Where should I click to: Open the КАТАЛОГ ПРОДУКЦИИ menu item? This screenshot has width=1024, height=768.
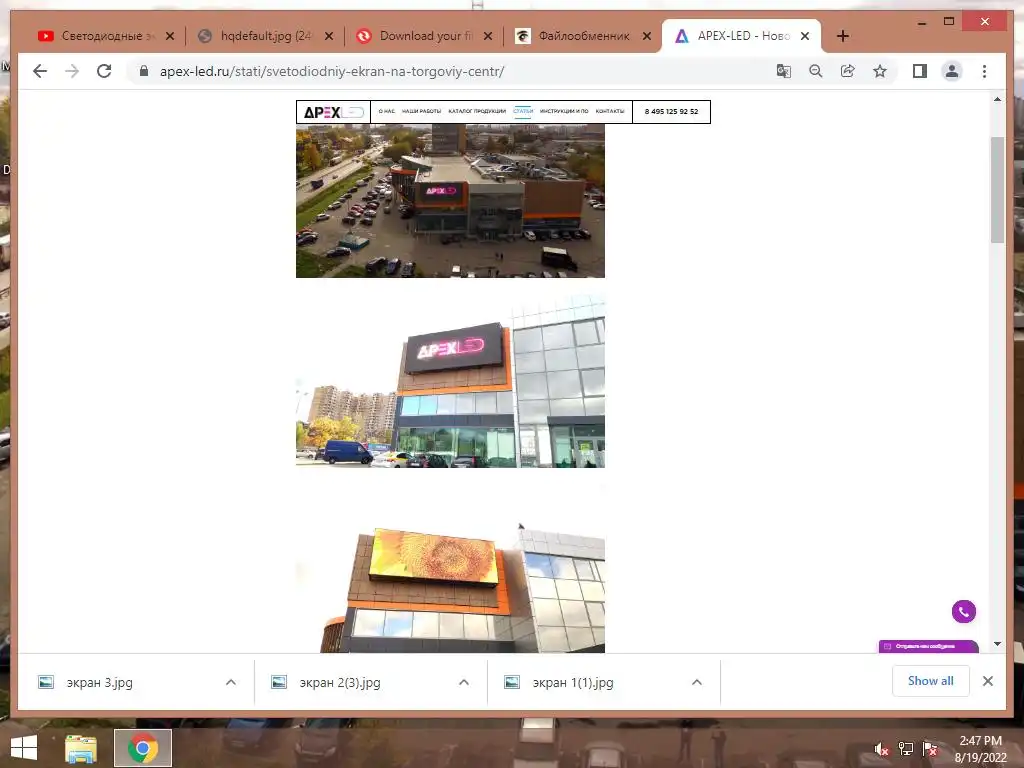point(477,111)
